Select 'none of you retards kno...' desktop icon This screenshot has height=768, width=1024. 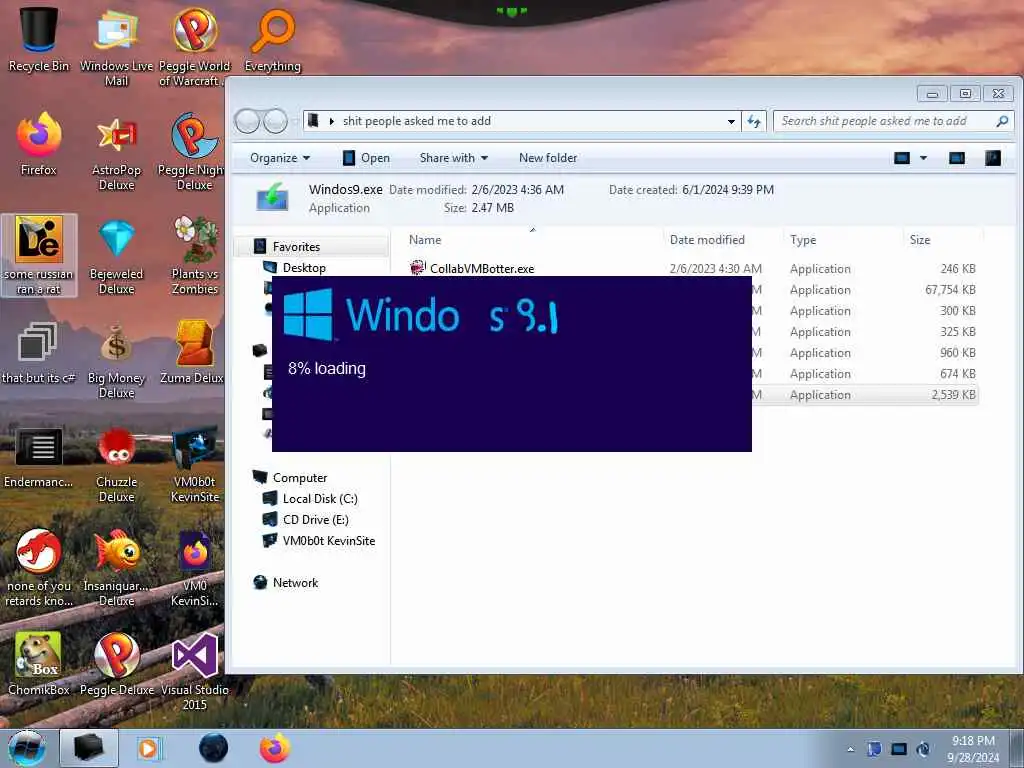coord(39,568)
